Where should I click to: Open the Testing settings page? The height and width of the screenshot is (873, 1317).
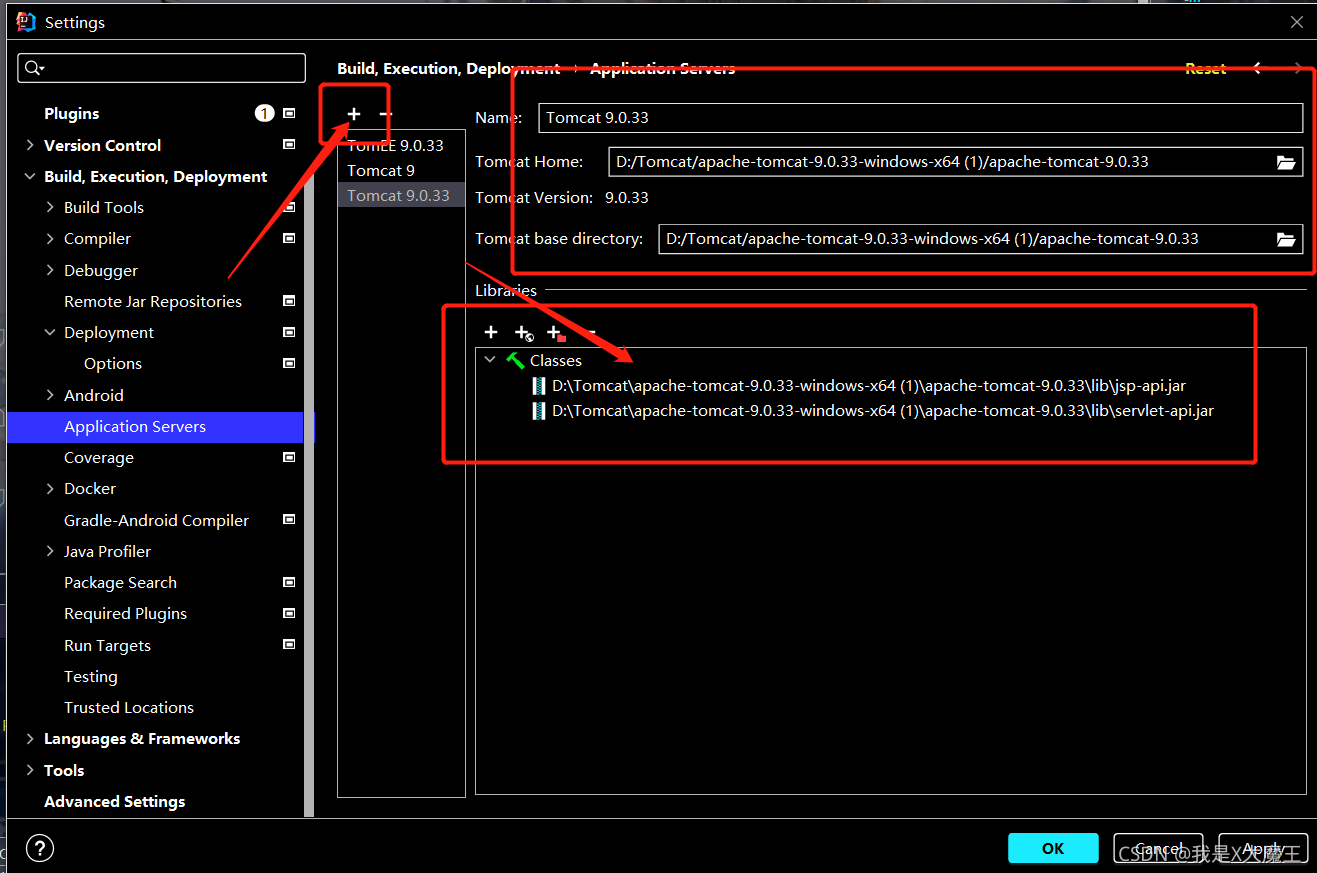click(x=91, y=676)
